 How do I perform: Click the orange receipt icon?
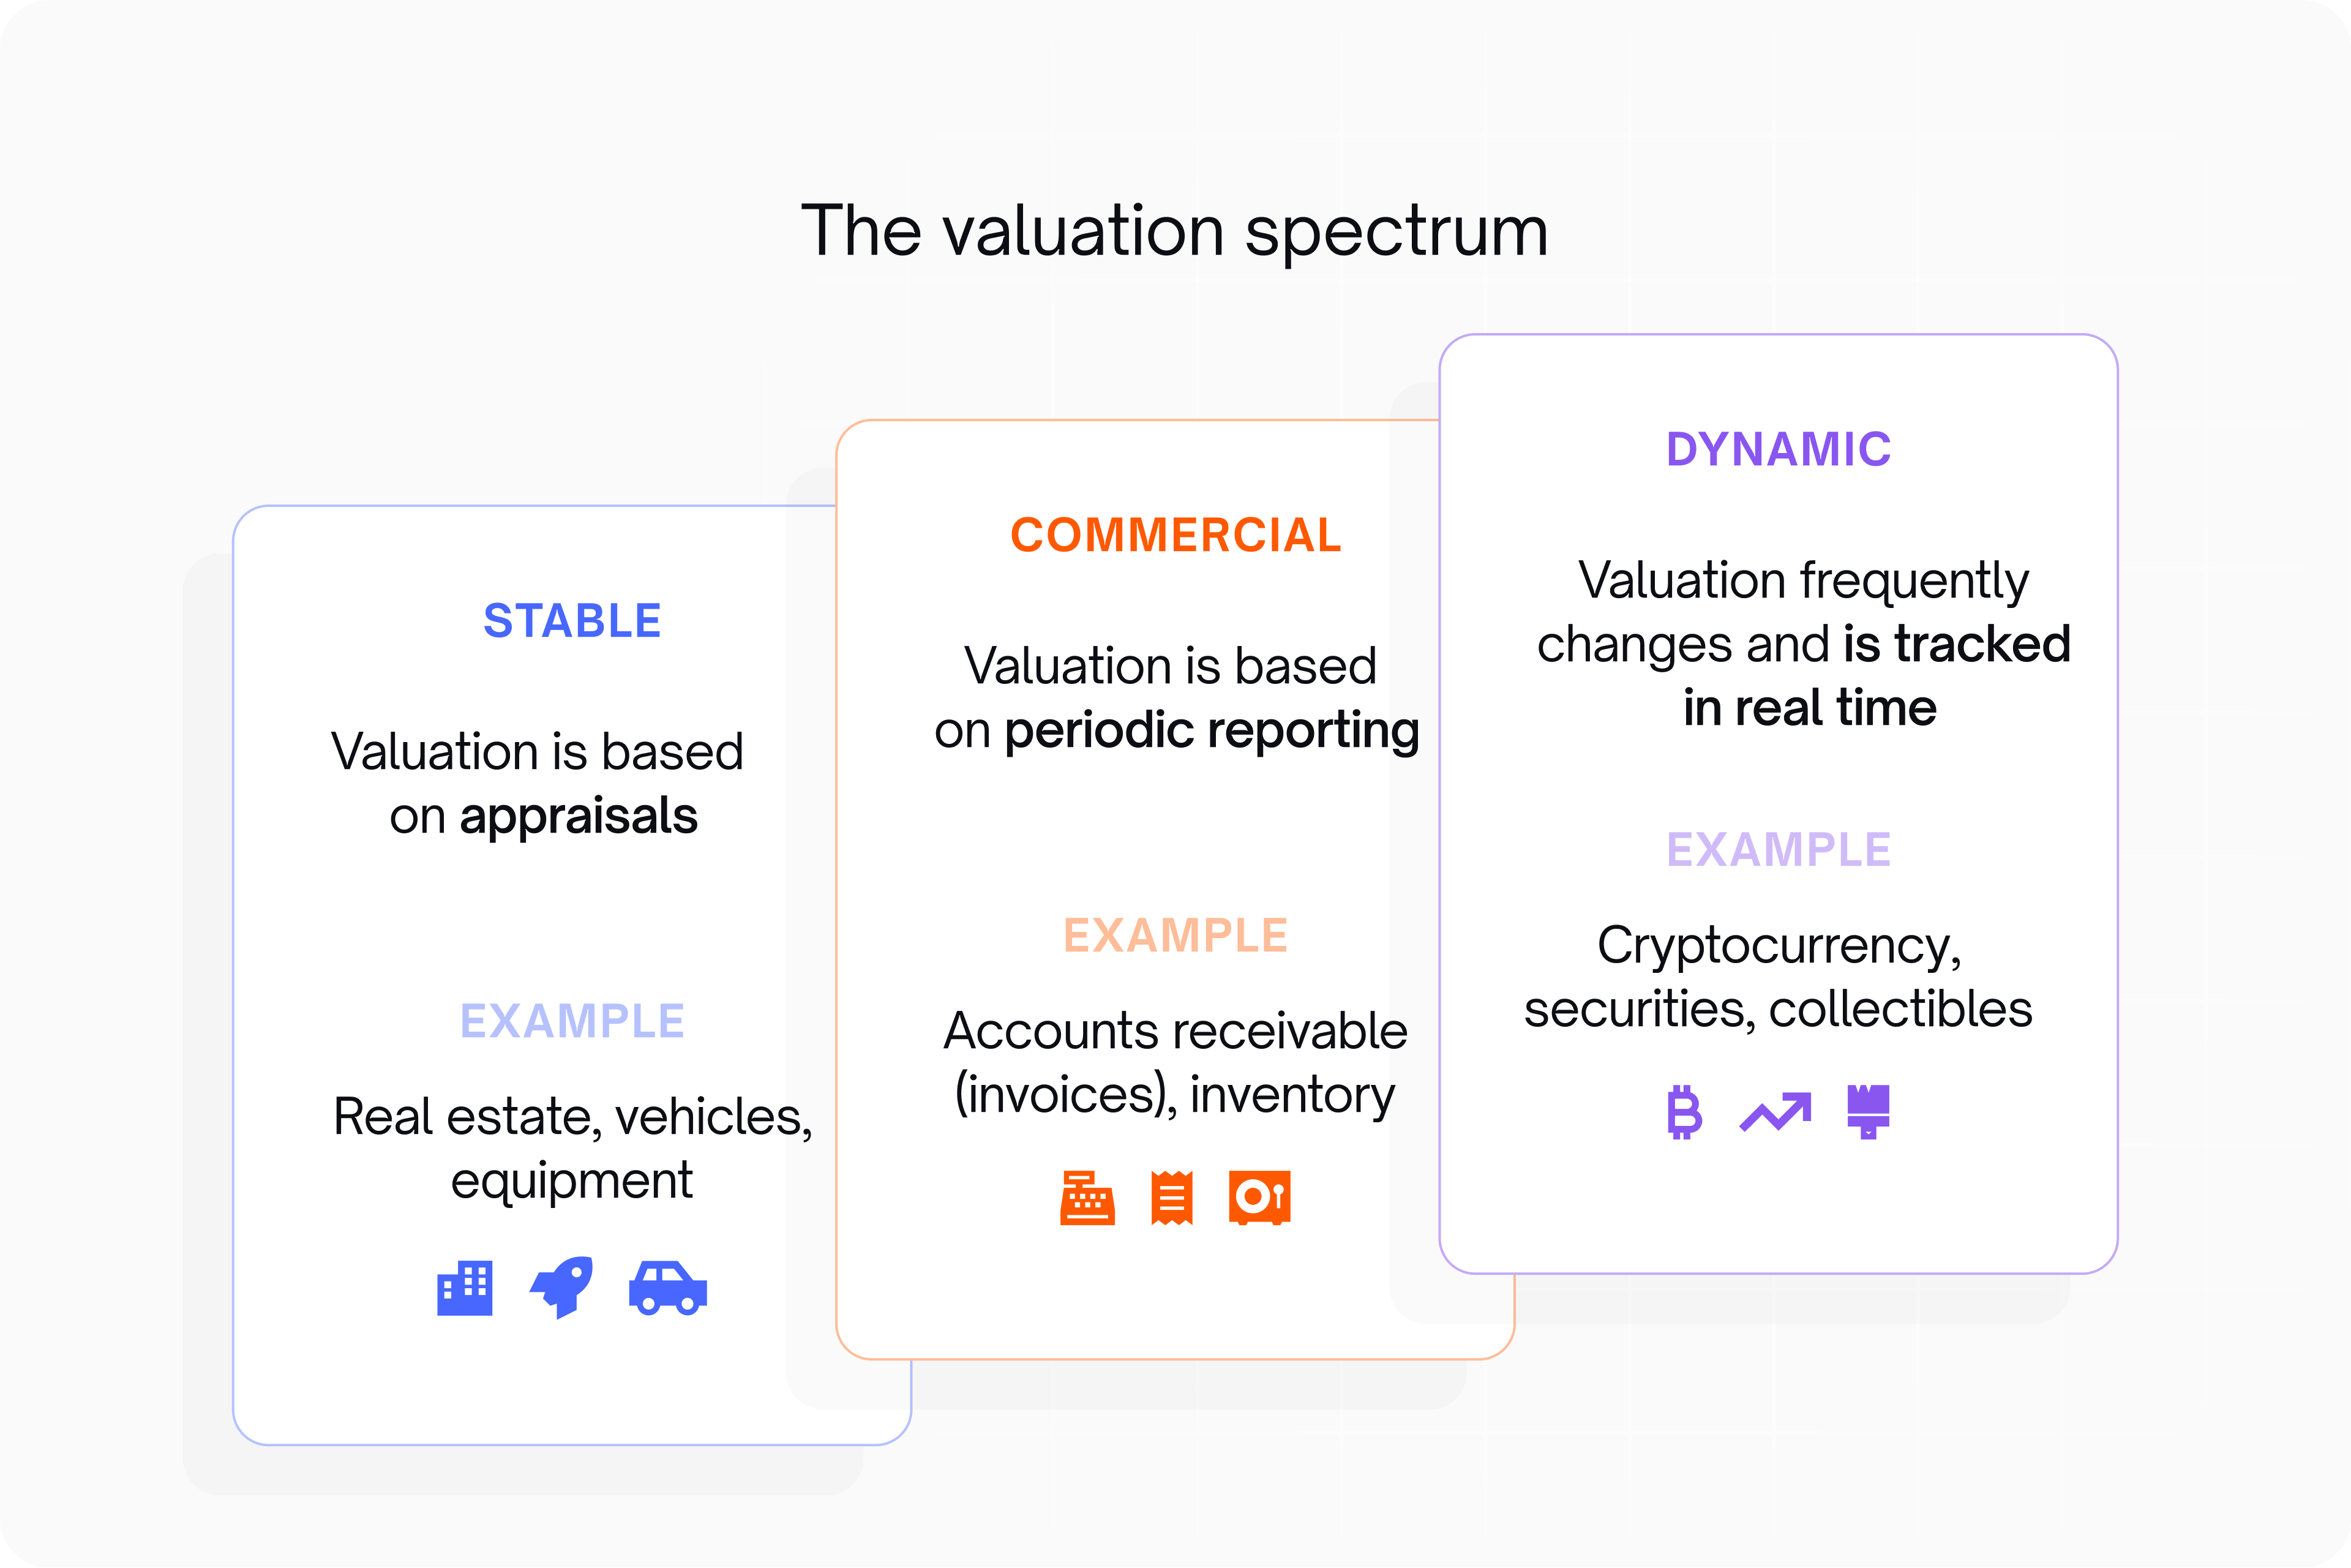point(1172,1197)
